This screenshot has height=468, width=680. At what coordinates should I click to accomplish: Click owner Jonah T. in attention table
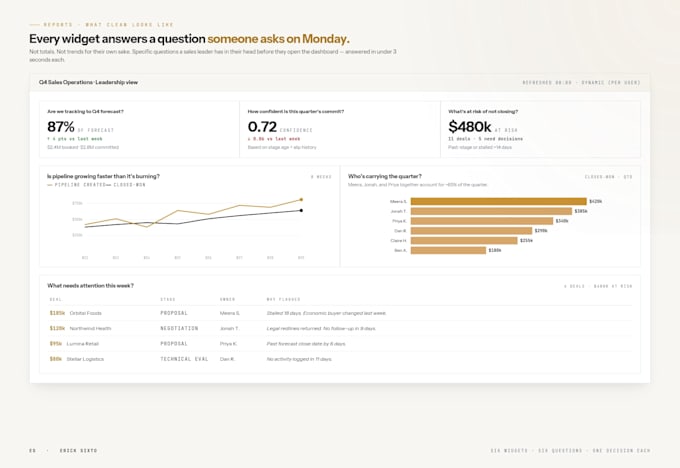click(x=229, y=328)
